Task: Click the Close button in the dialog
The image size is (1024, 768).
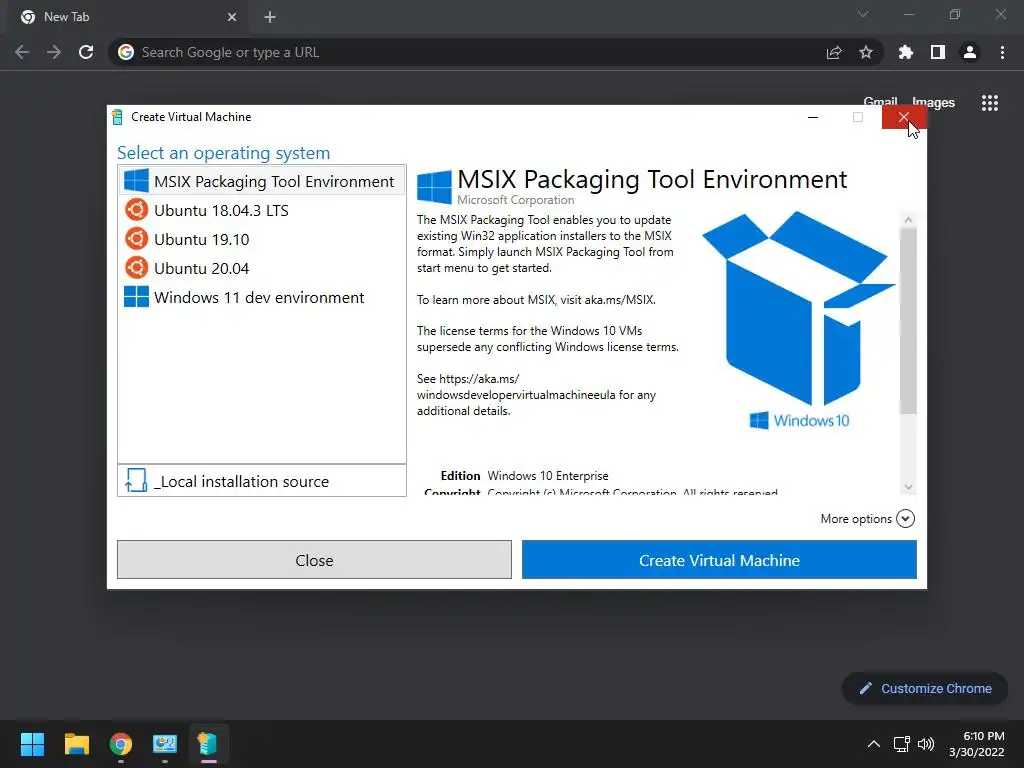Action: point(314,560)
